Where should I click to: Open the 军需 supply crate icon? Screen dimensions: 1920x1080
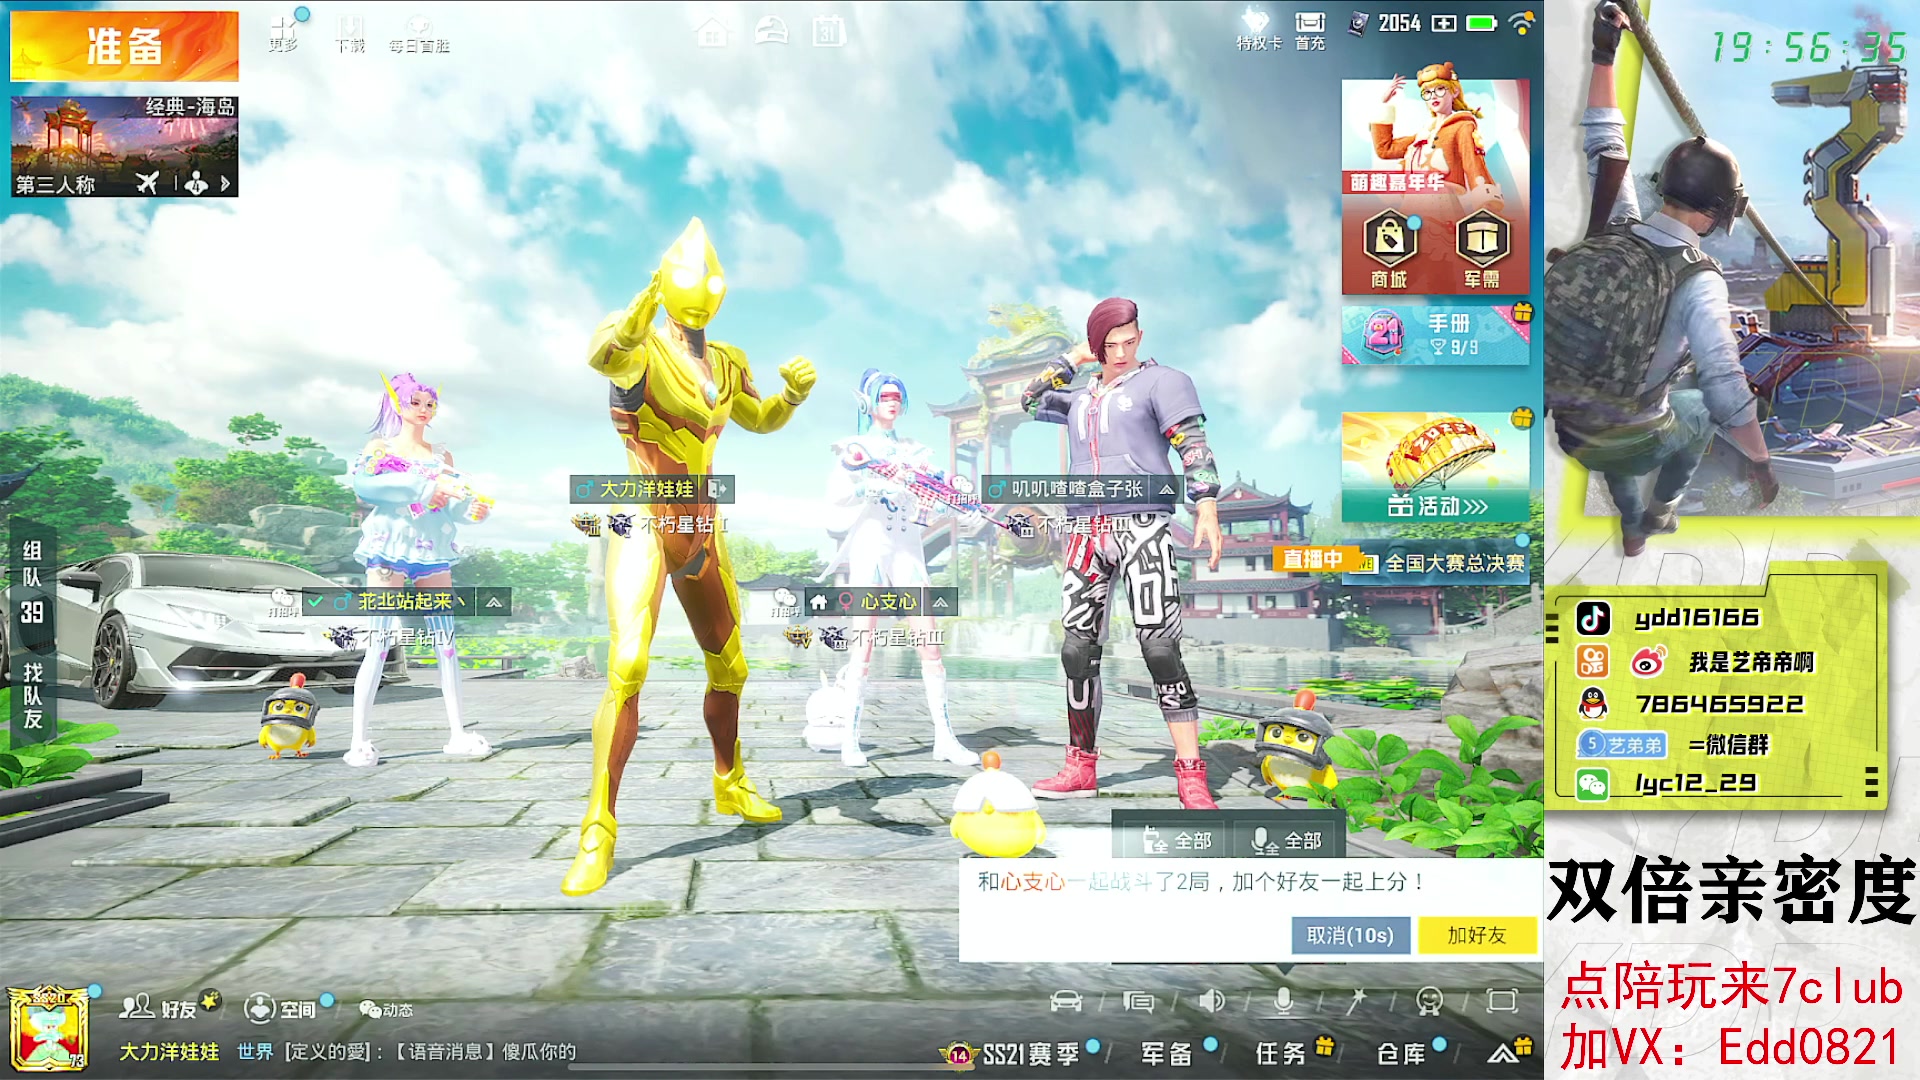pyautogui.click(x=1481, y=250)
